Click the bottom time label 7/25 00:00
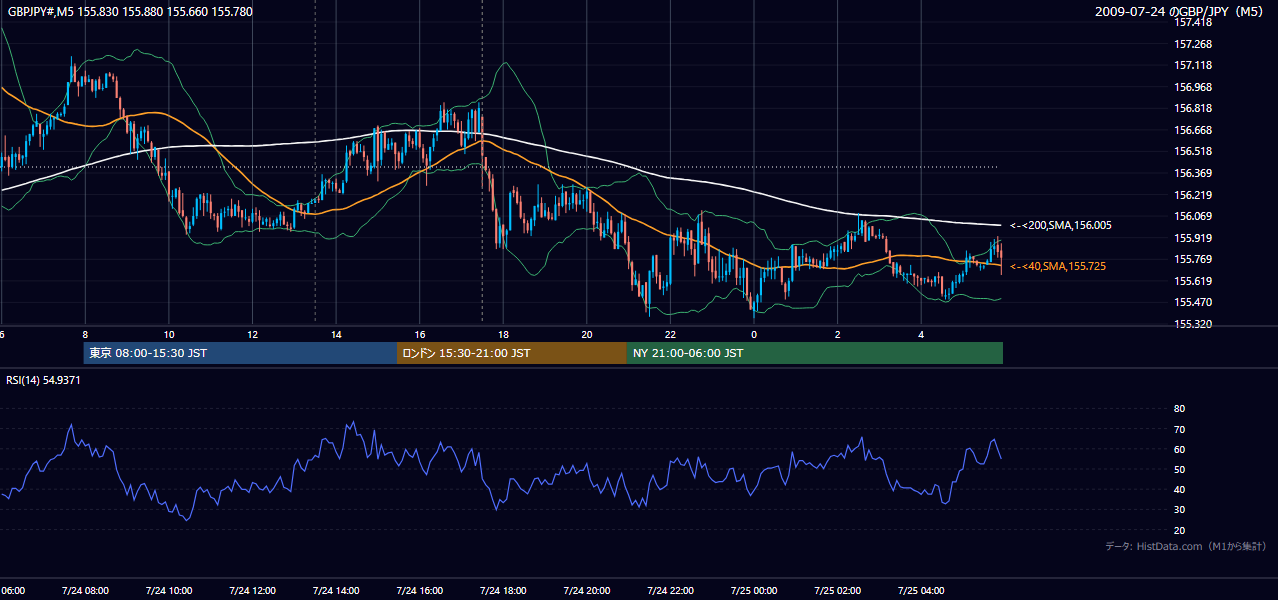 753,591
